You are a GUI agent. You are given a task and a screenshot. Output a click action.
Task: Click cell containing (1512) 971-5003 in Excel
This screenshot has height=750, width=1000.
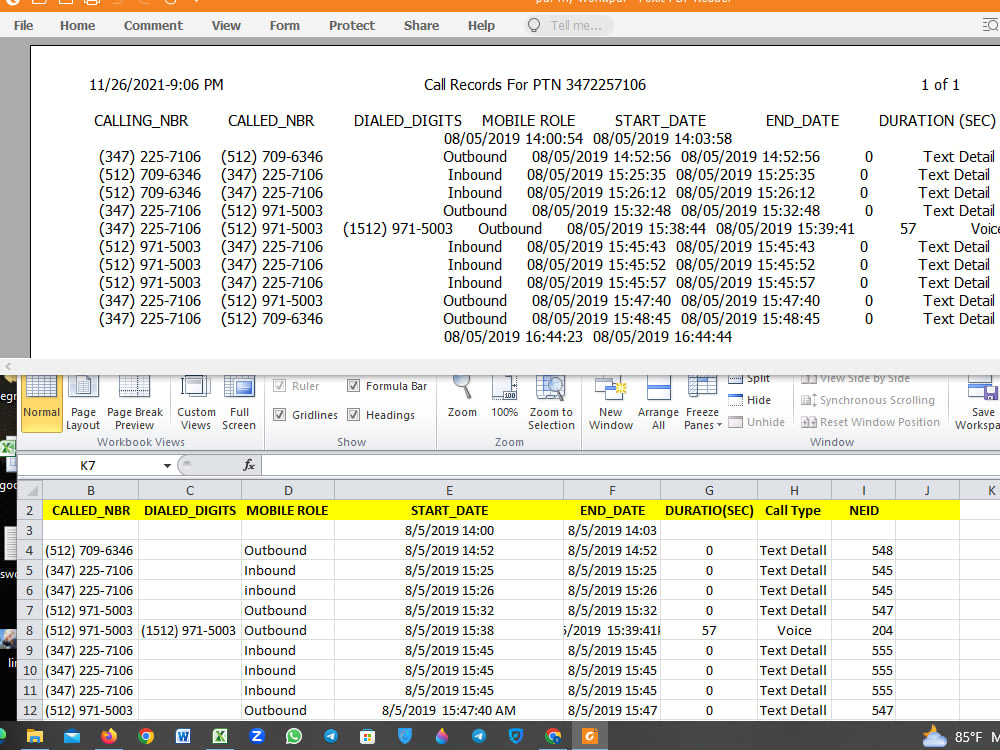coord(189,630)
